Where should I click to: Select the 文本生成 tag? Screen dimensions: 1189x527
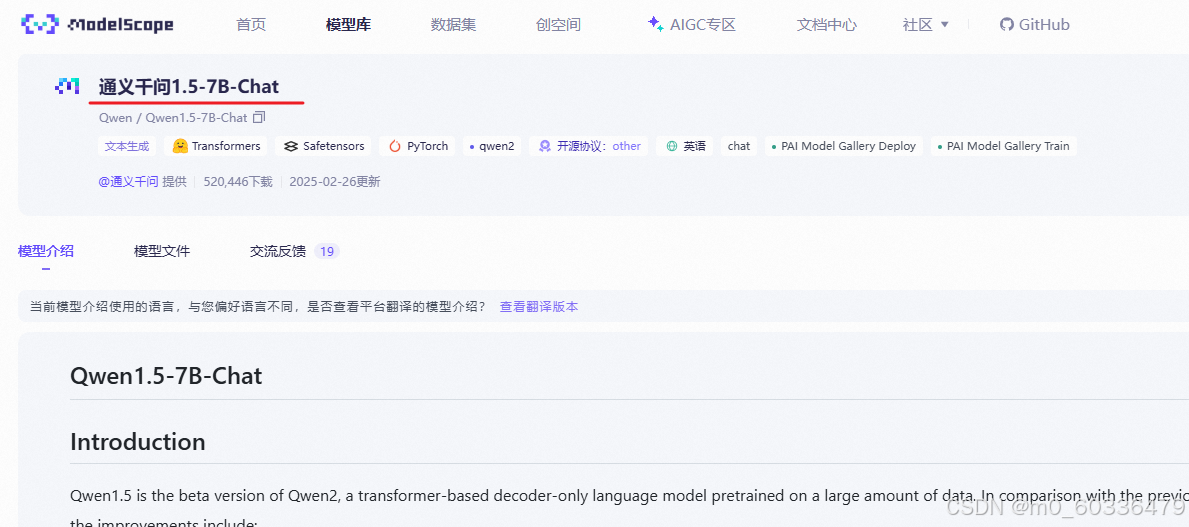[127, 146]
